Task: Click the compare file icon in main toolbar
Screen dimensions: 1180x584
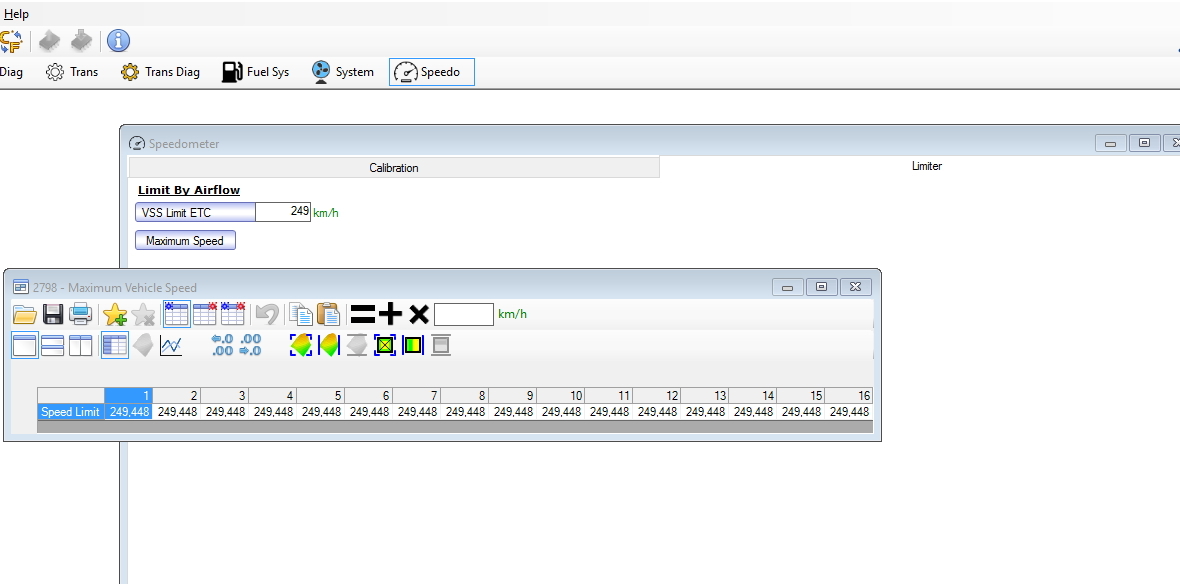Action: [x=11, y=41]
